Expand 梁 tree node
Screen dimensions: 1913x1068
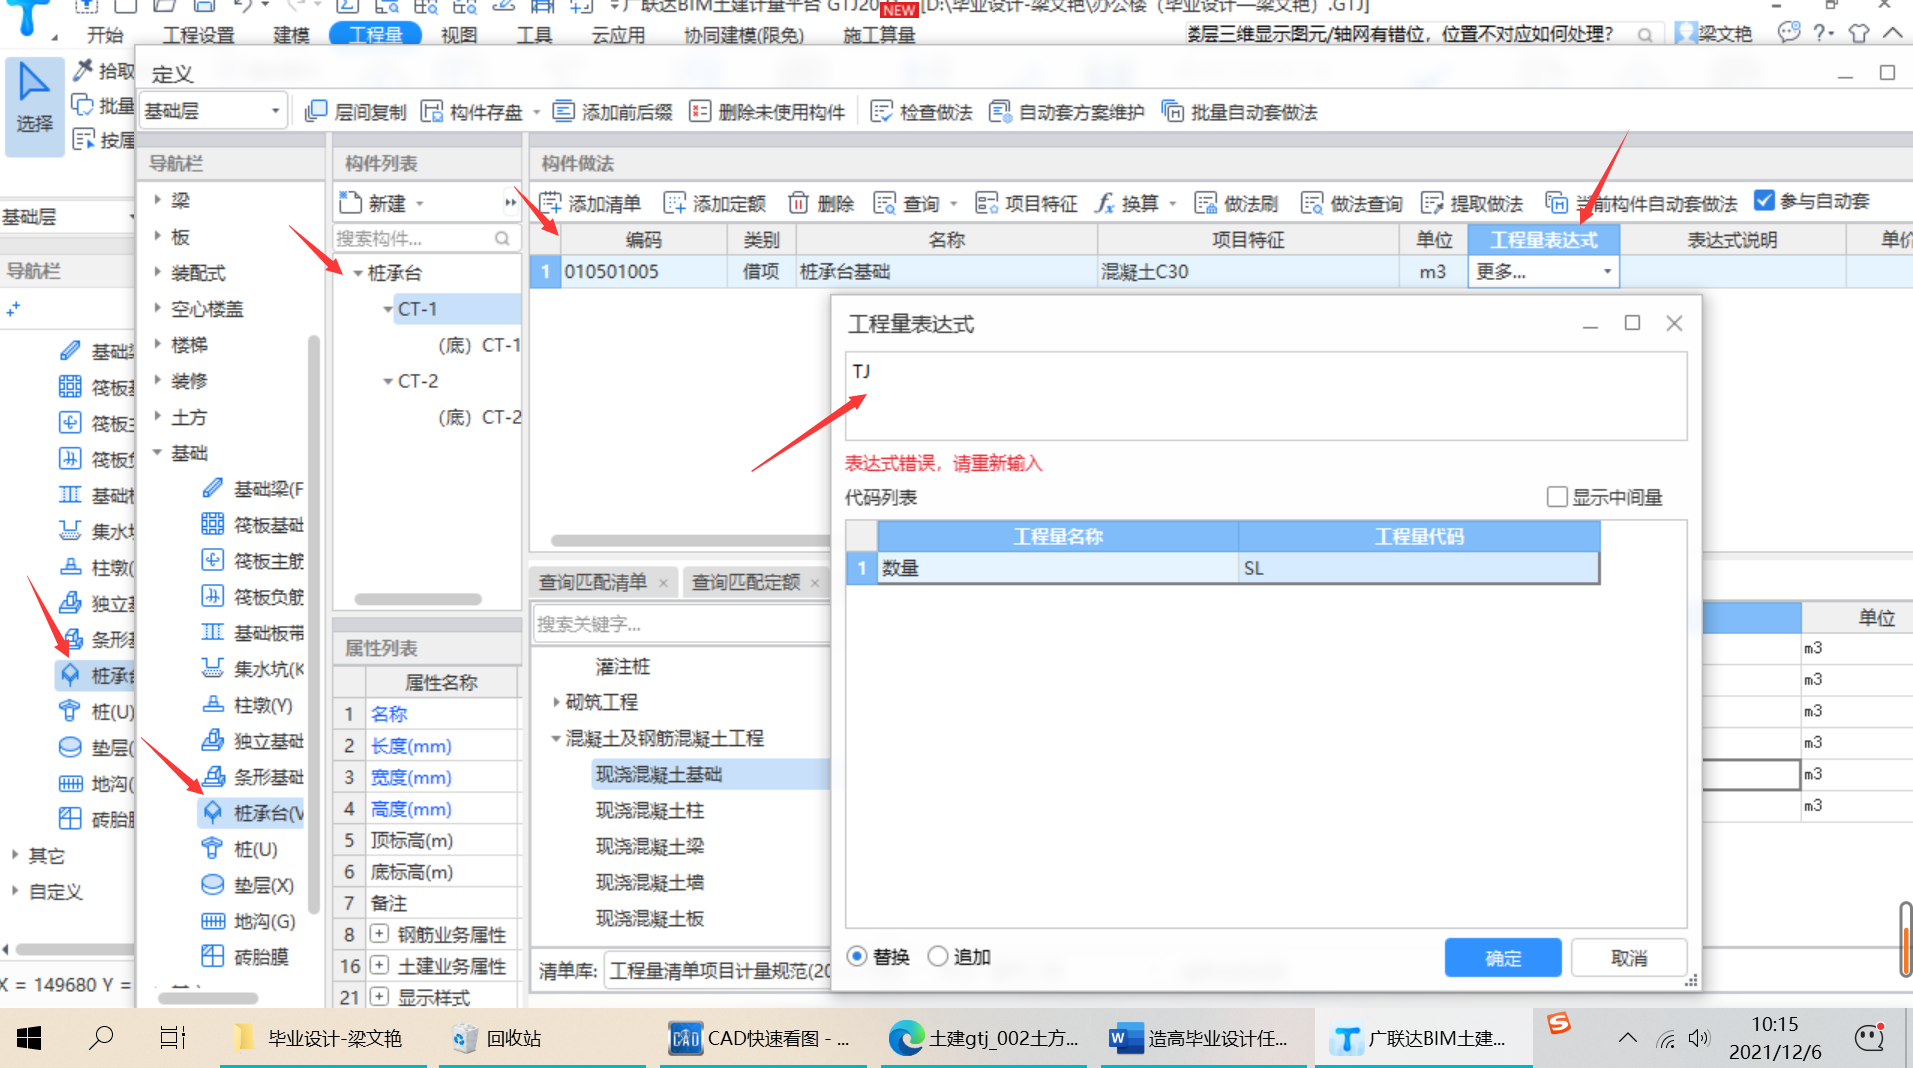coord(157,200)
